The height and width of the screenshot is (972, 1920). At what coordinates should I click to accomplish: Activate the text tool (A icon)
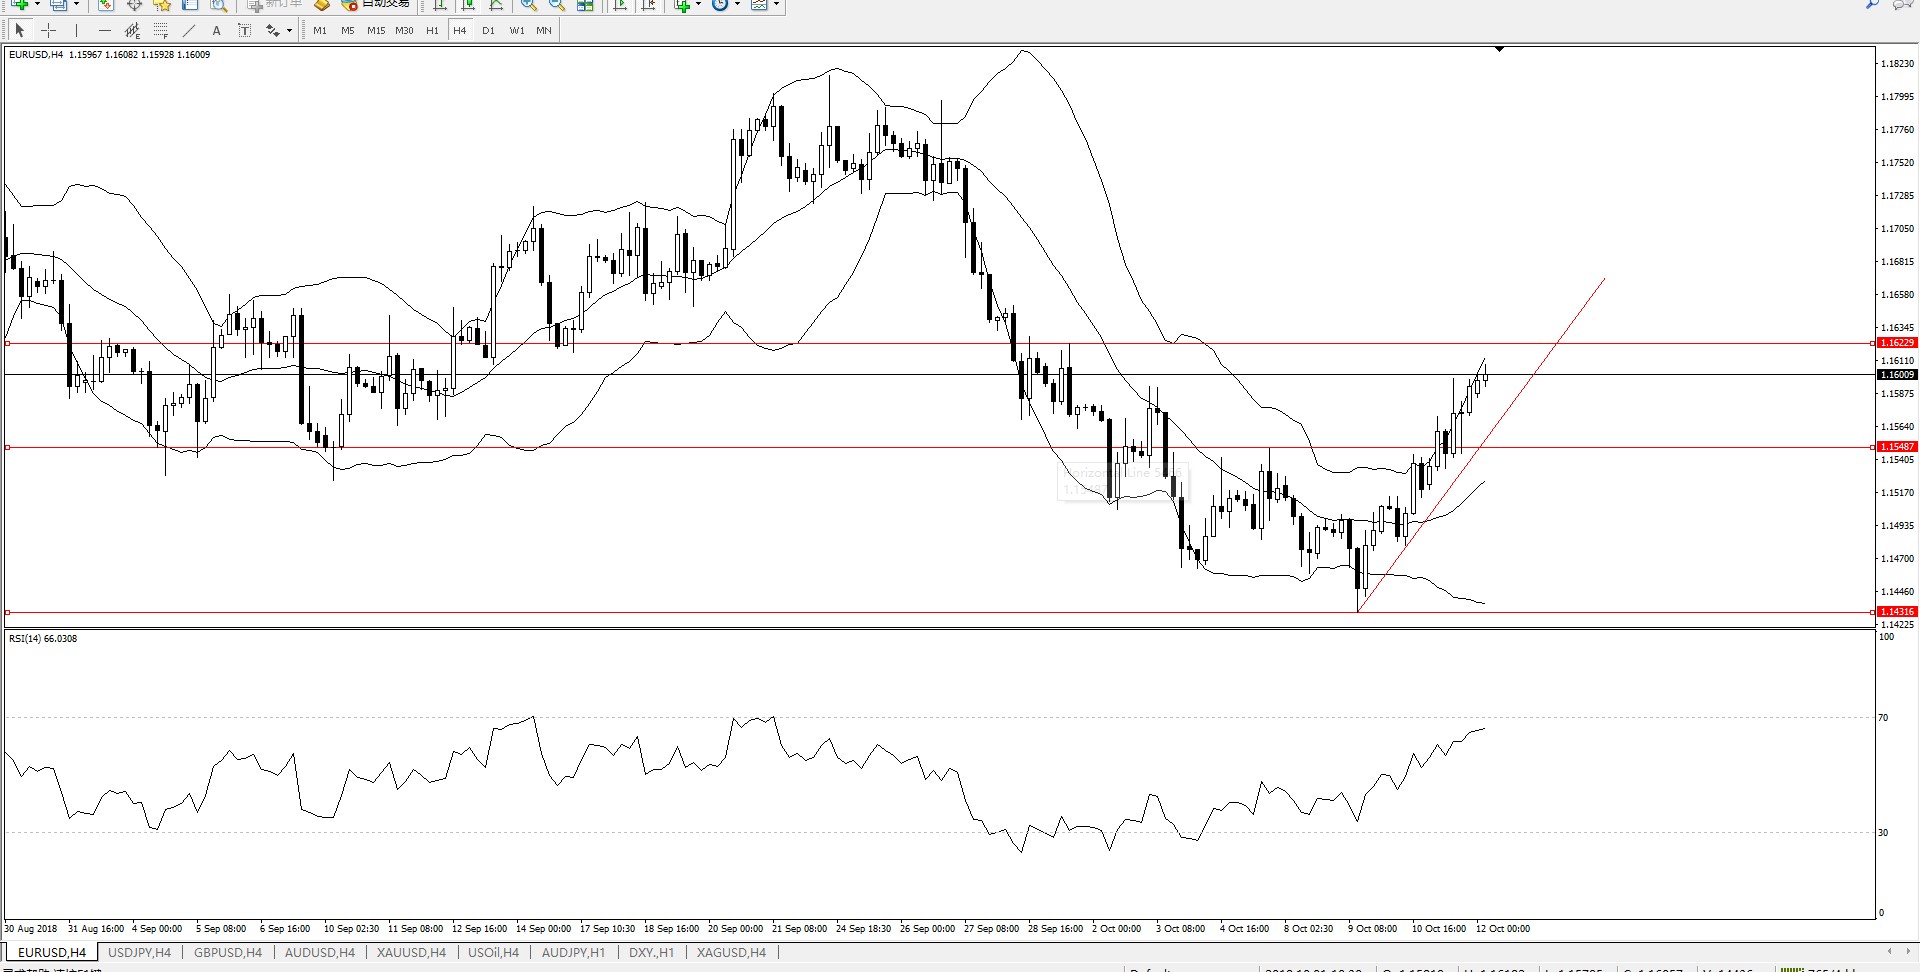point(216,30)
